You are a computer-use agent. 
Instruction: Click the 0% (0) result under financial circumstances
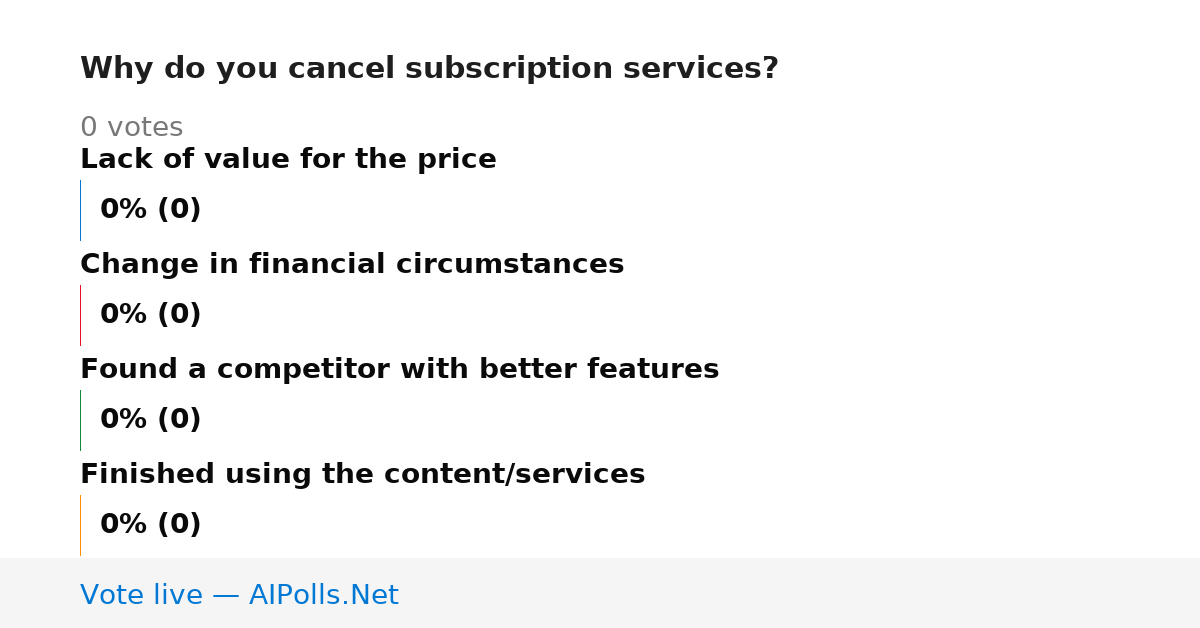(150, 315)
